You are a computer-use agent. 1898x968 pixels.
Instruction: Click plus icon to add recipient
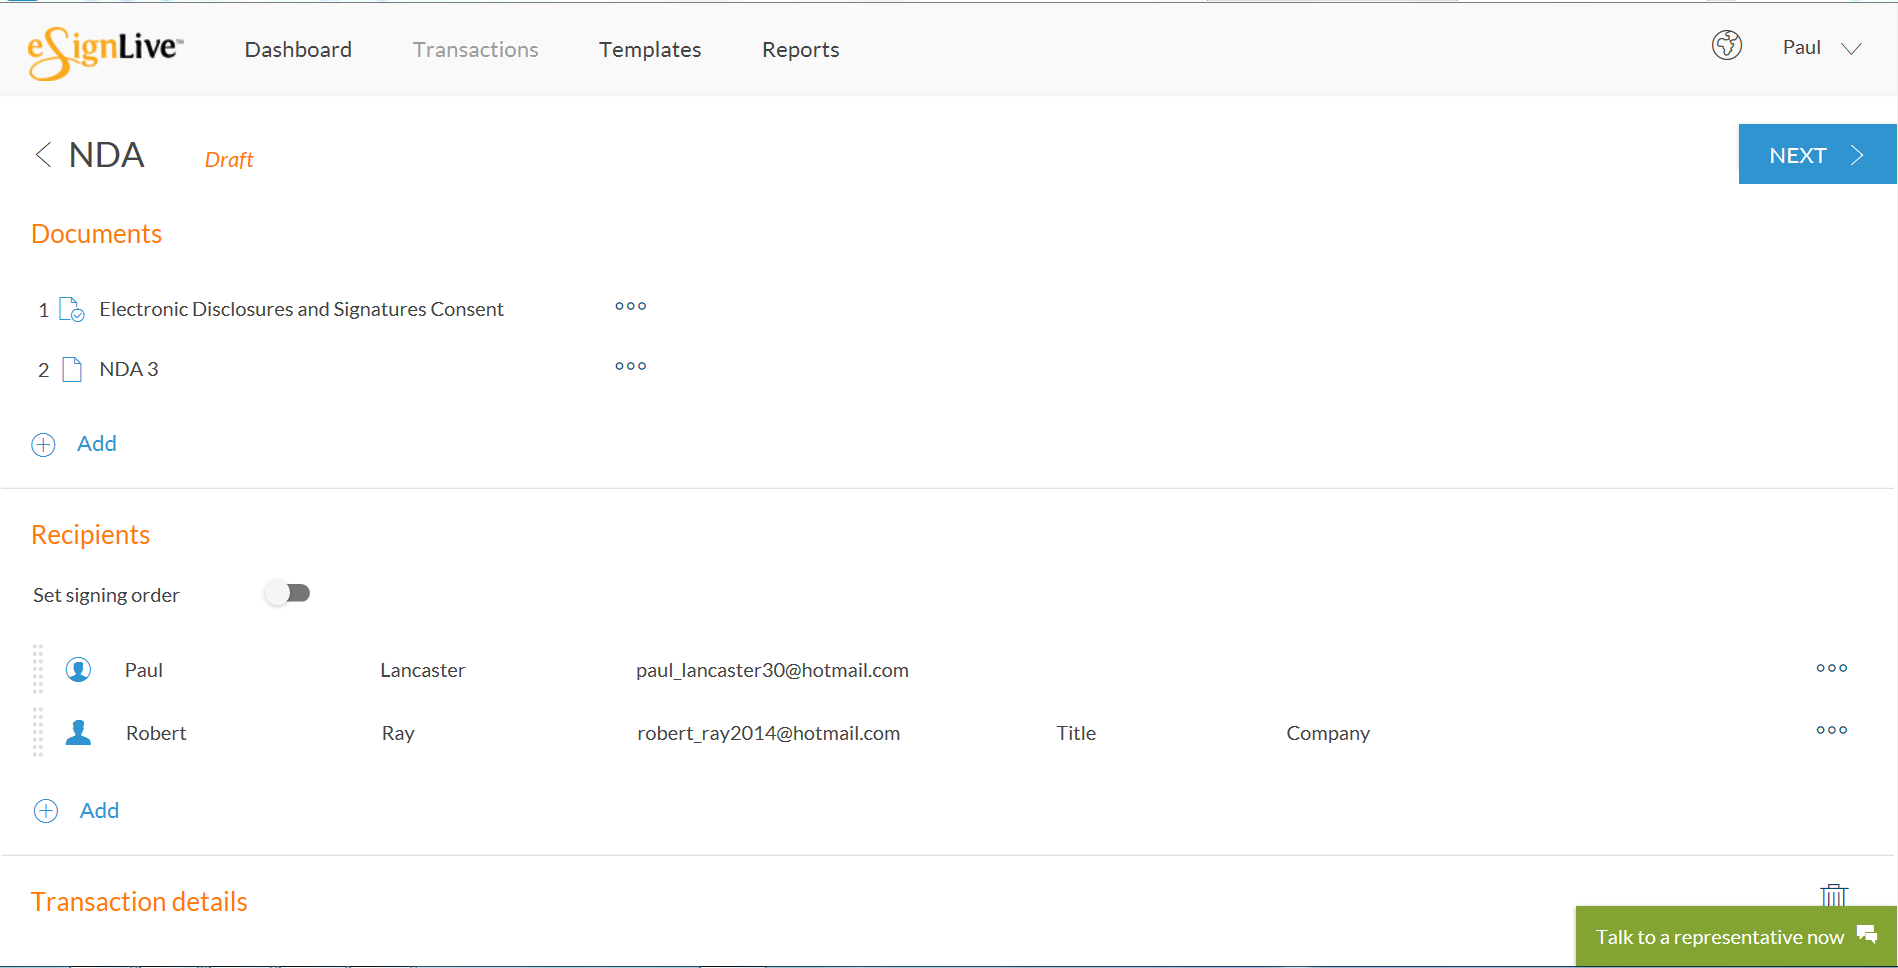46,811
